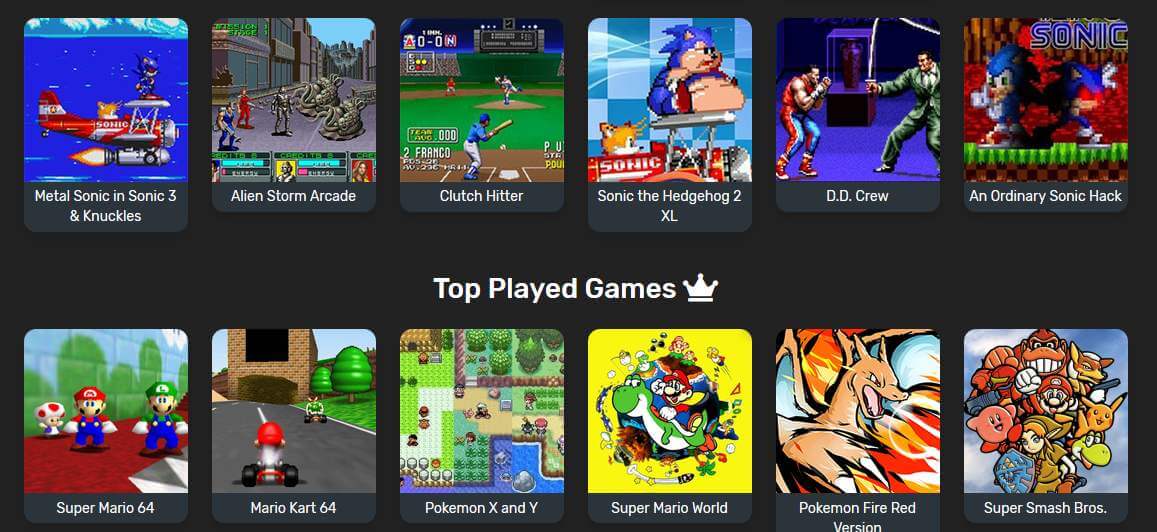The height and width of the screenshot is (532, 1157).
Task: Click the D.D. Crew fighting game thumbnail
Action: click(x=857, y=100)
